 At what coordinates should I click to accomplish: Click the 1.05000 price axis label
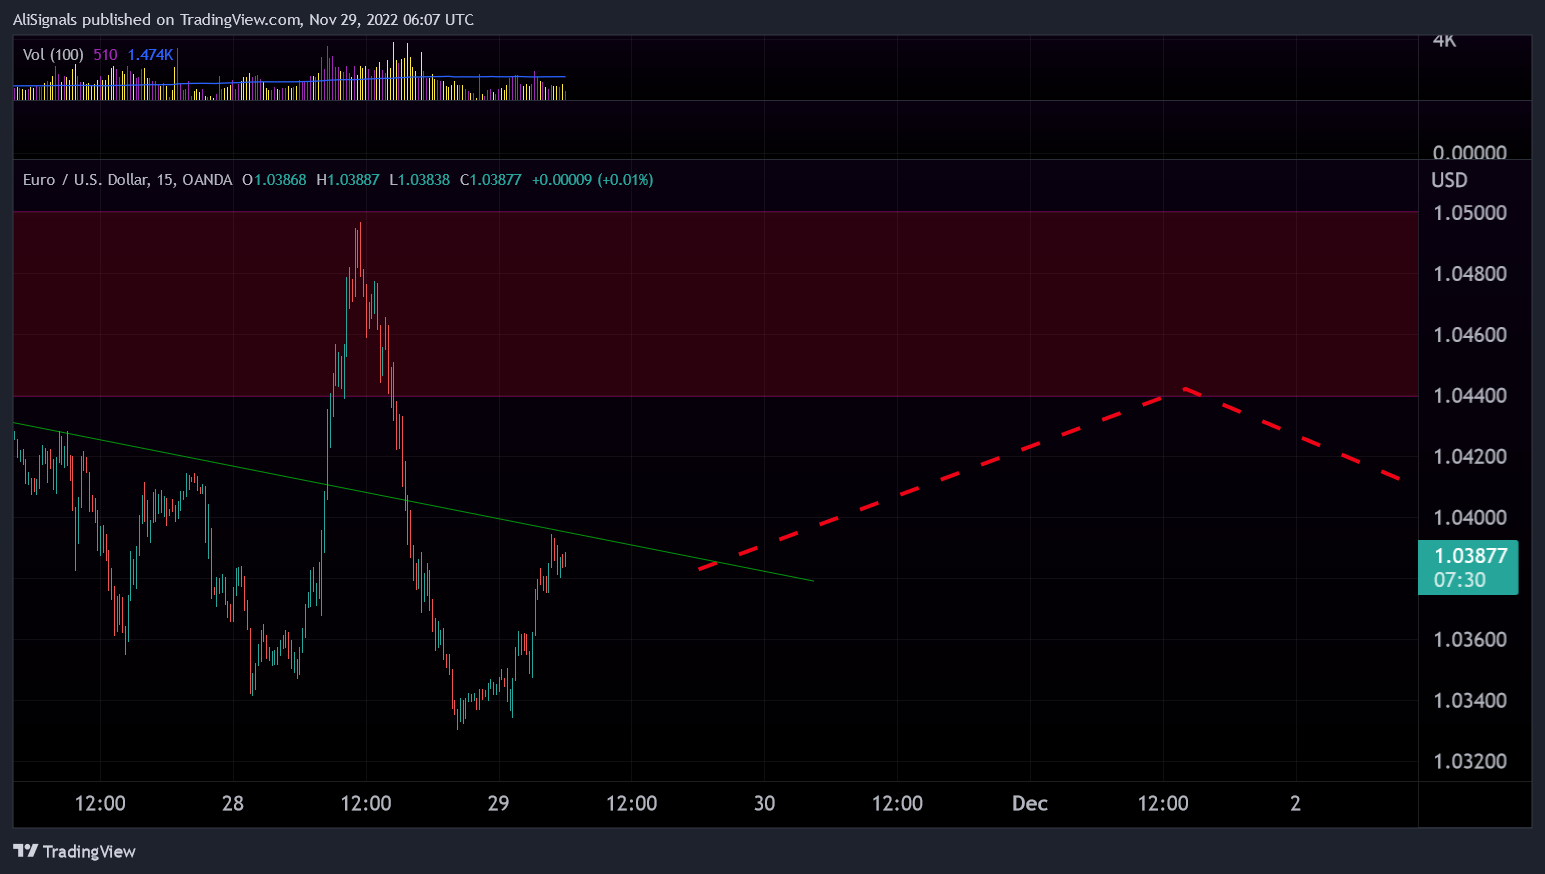pyautogui.click(x=1470, y=213)
